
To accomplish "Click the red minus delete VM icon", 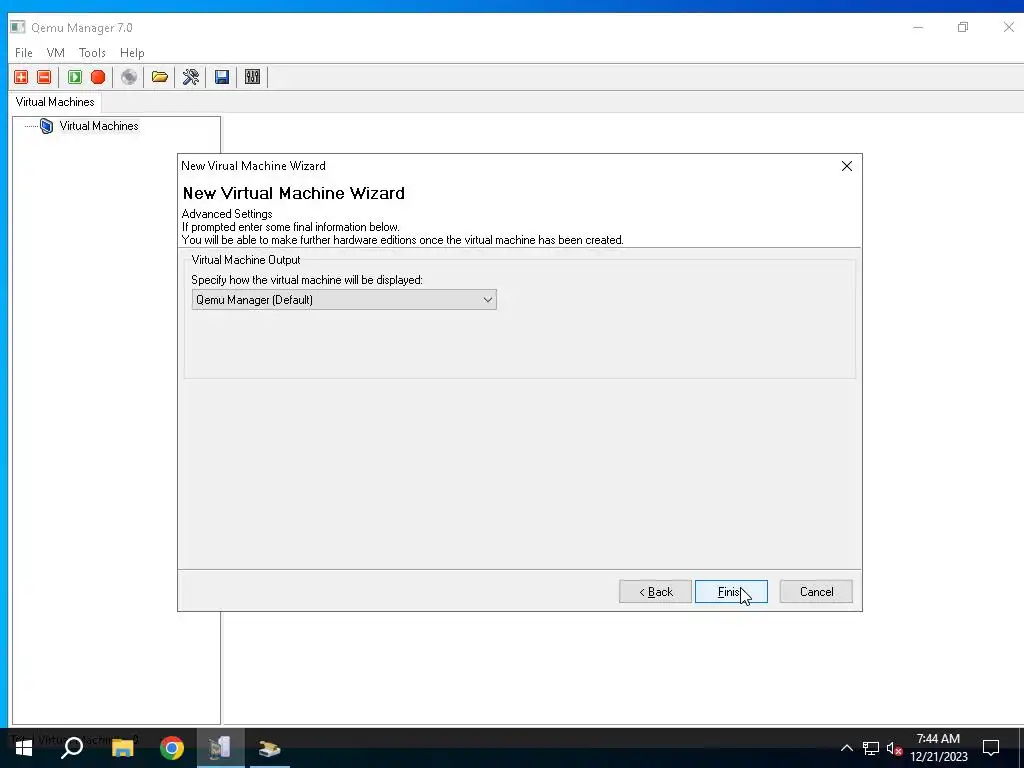I will [x=44, y=77].
